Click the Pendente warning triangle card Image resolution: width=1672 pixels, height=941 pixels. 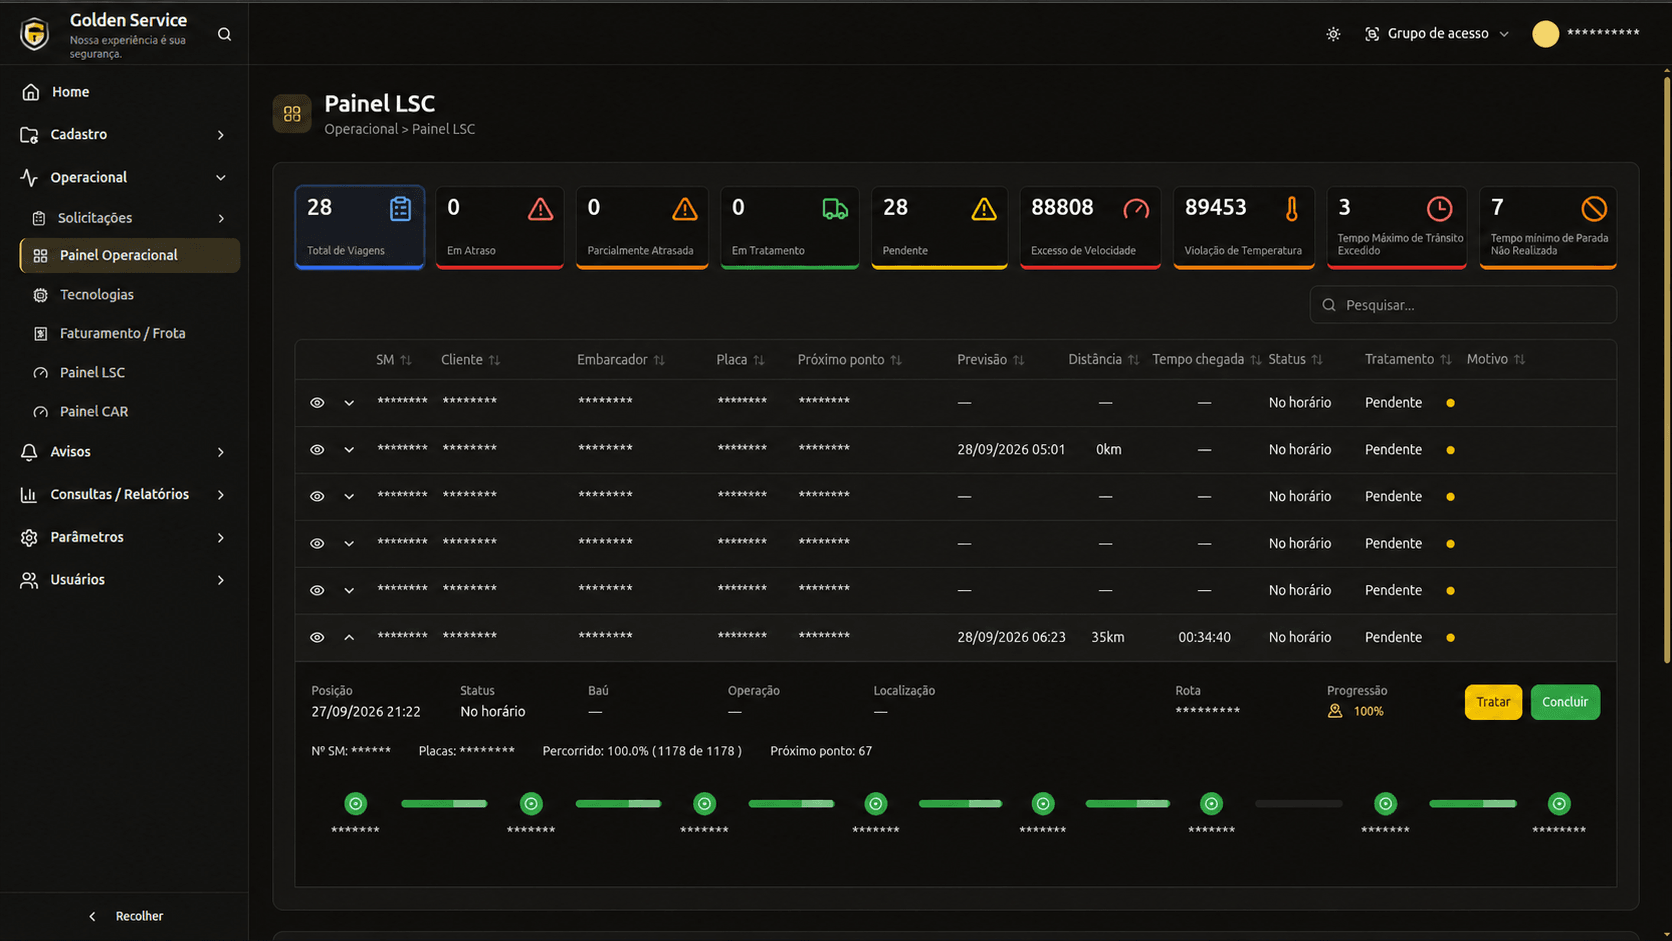point(939,227)
